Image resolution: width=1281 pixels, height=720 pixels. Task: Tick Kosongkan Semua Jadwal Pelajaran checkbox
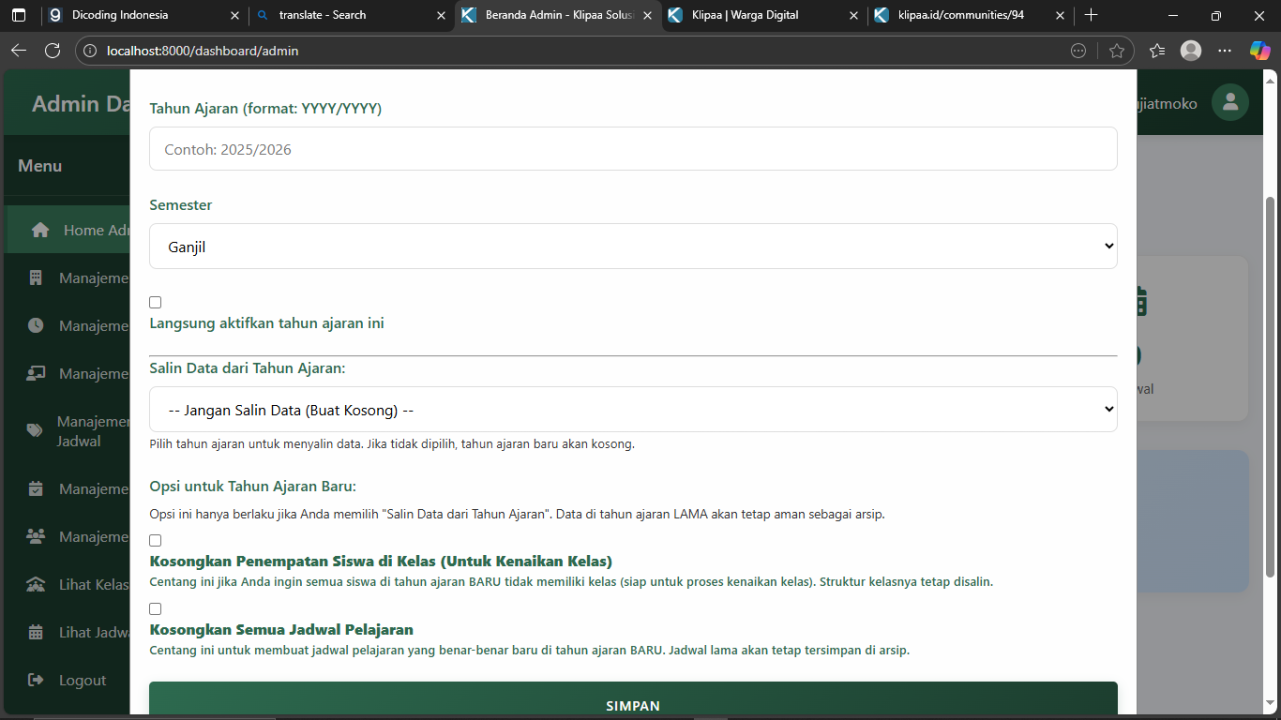pos(155,608)
